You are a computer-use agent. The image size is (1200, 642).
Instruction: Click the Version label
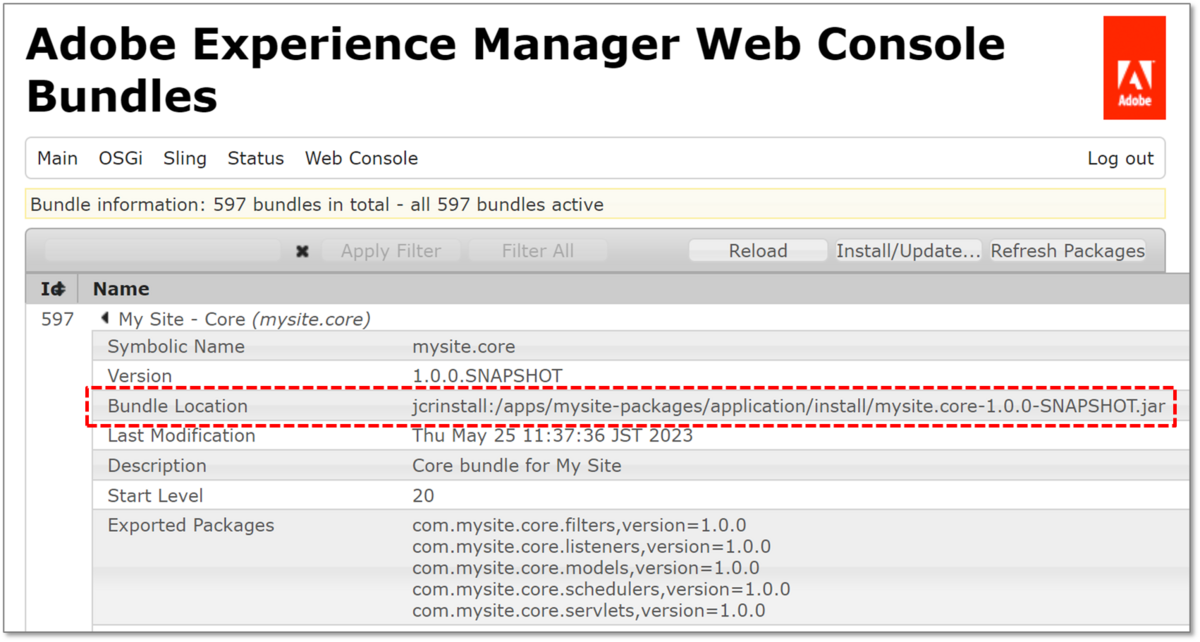point(139,376)
